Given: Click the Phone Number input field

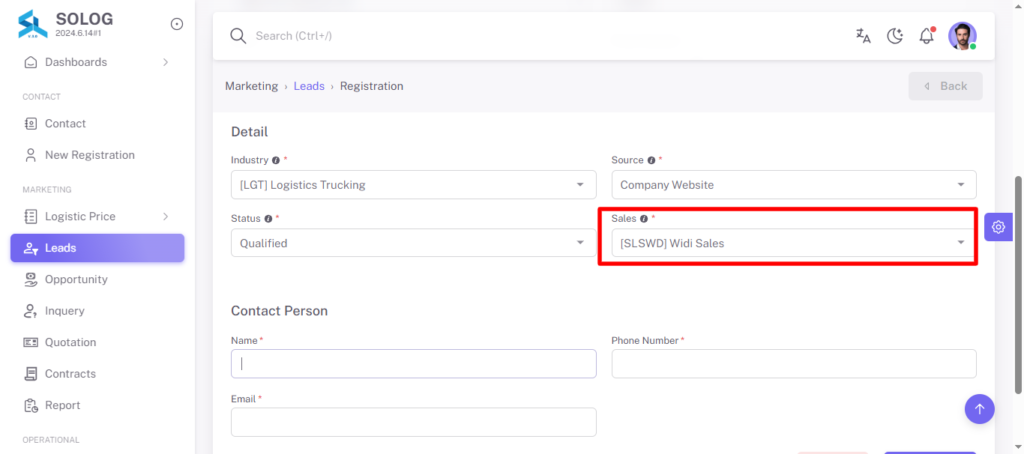Looking at the screenshot, I should pos(793,364).
